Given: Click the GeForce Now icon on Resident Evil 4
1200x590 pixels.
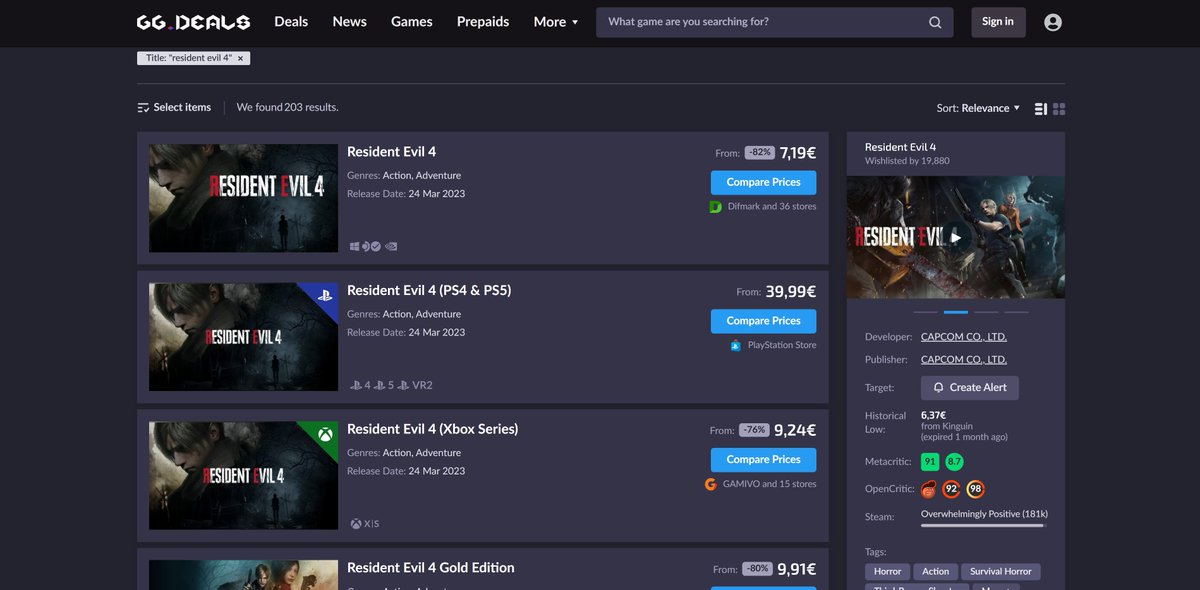Looking at the screenshot, I should [391, 246].
